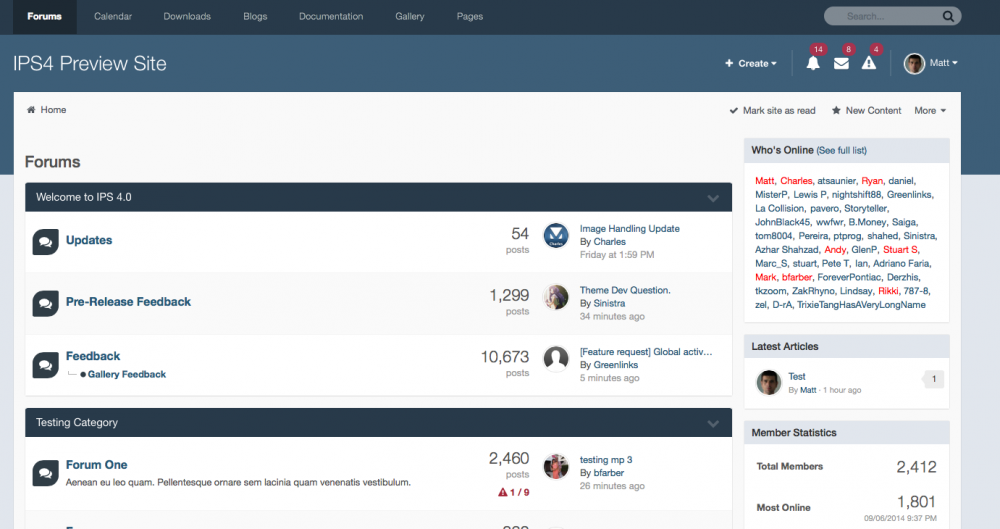Click the 34 minutes ago timestamp

click(x=612, y=317)
